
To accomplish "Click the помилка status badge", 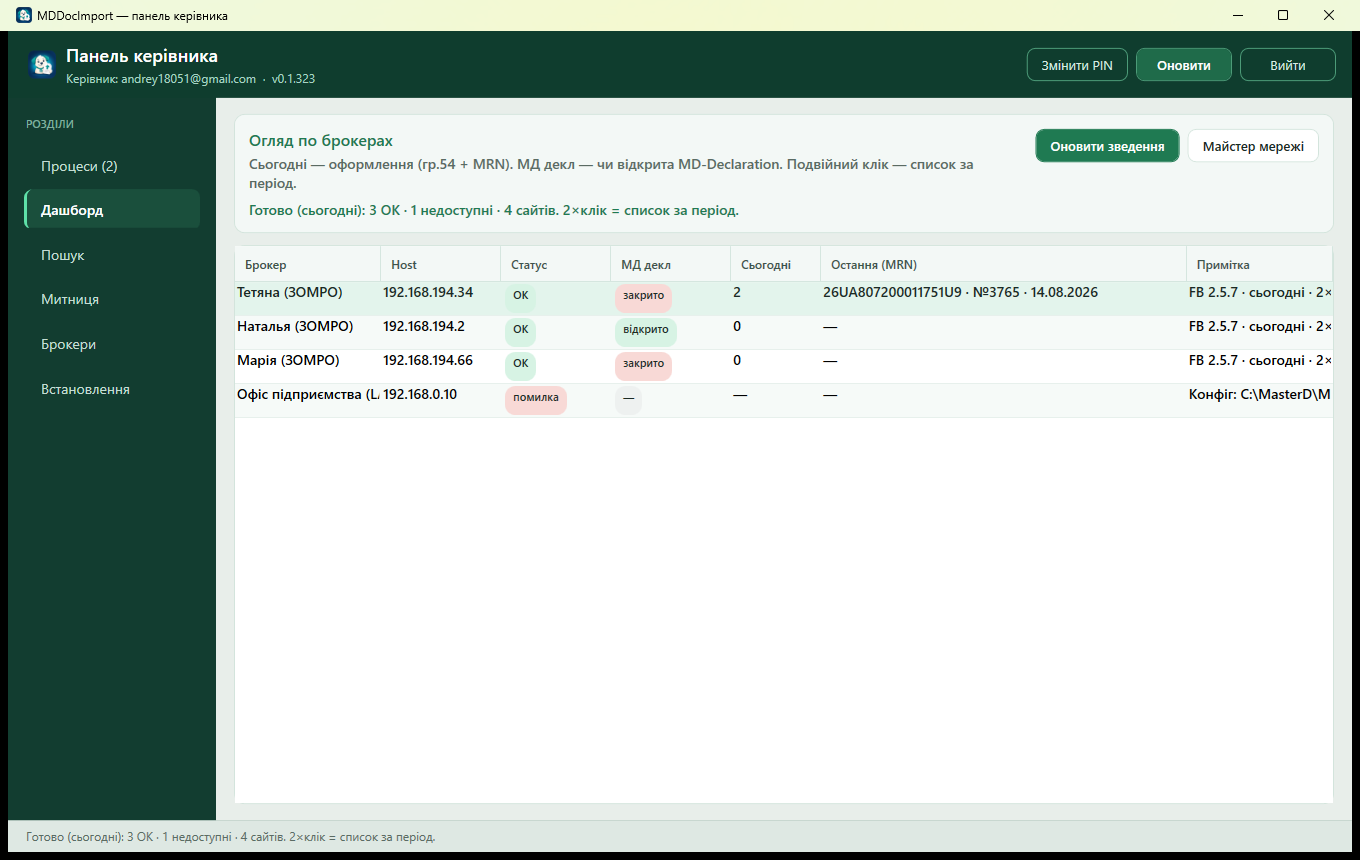I will coord(536,398).
